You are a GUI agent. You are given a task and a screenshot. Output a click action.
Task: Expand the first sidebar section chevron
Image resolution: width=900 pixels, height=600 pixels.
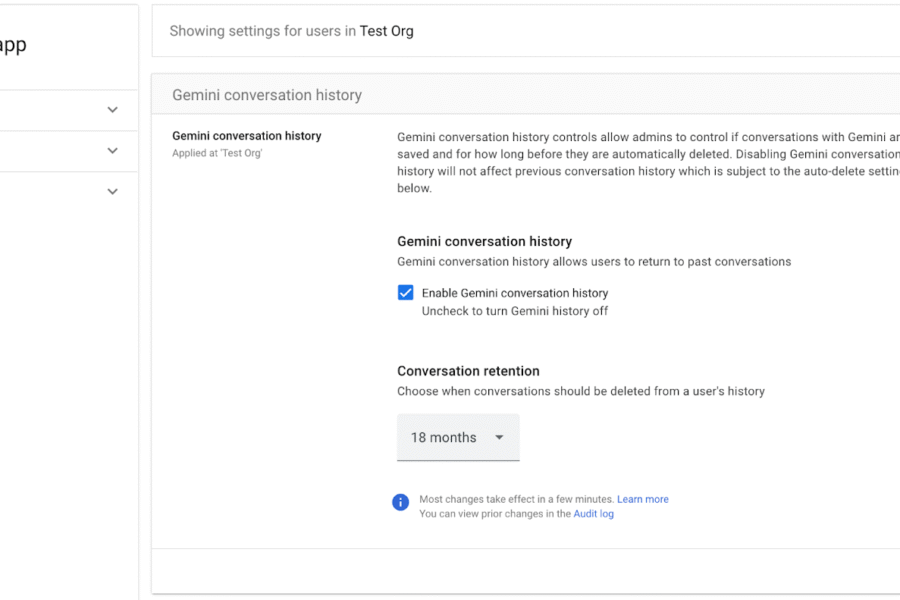pyautogui.click(x=112, y=110)
